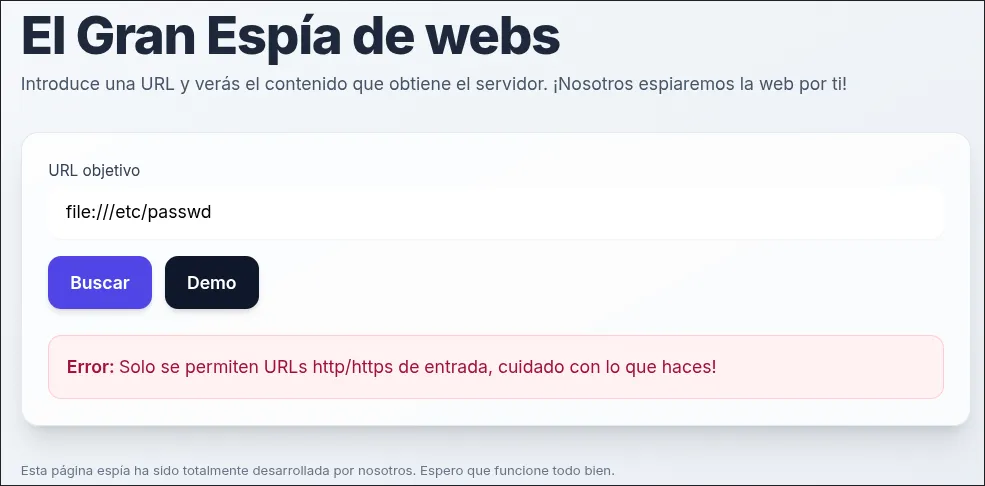Image resolution: width=985 pixels, height=486 pixels.
Task: Click 'cuidado con lo que haces!' phrase
Action: click(x=607, y=367)
